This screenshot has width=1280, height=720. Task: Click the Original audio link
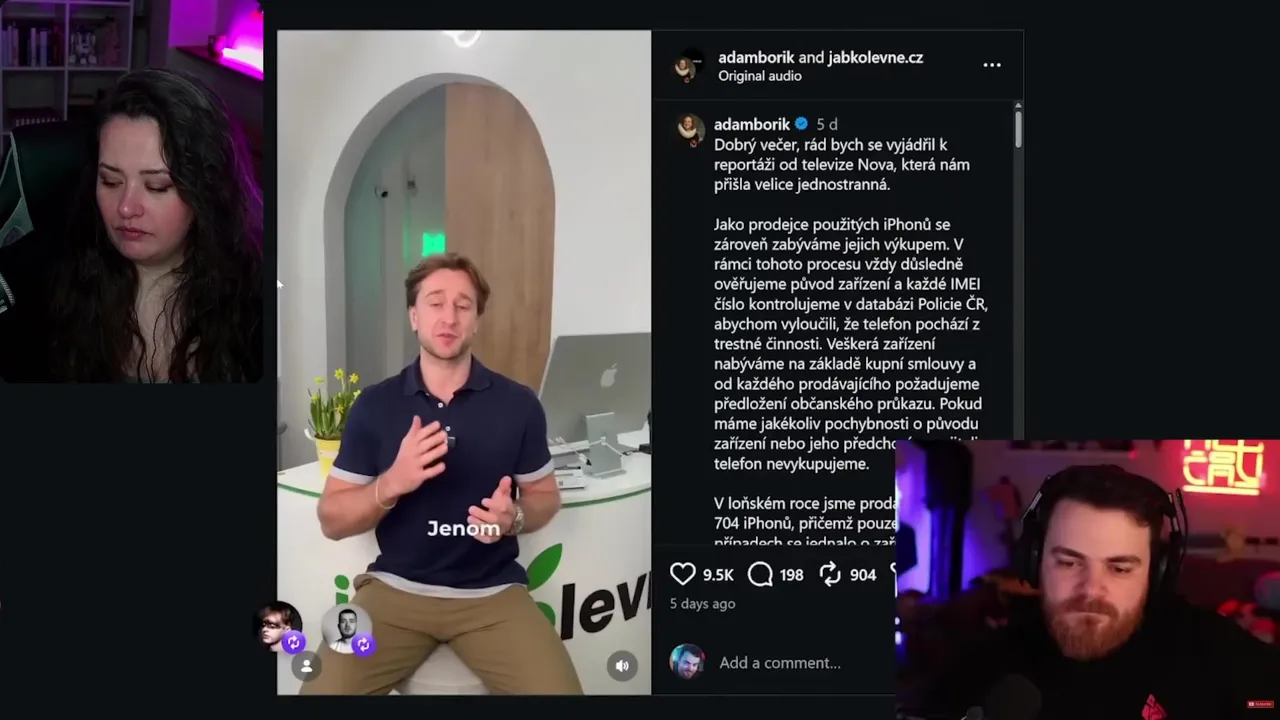pos(759,76)
